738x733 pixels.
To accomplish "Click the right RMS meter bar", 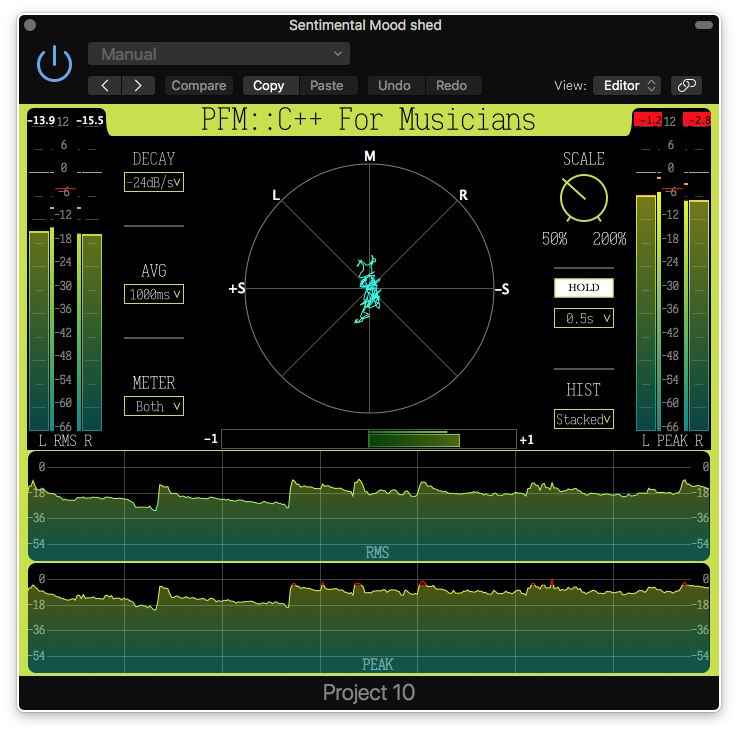I will pyautogui.click(x=92, y=332).
